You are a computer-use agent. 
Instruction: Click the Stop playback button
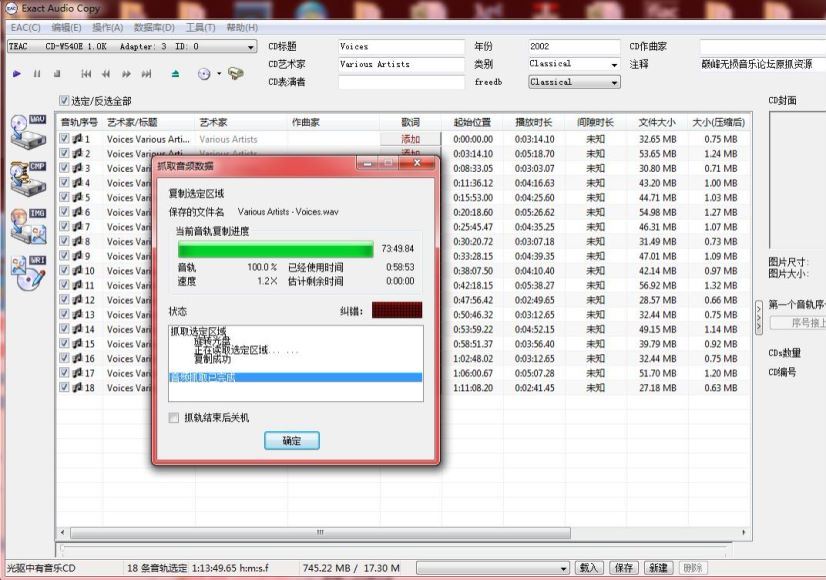57,74
